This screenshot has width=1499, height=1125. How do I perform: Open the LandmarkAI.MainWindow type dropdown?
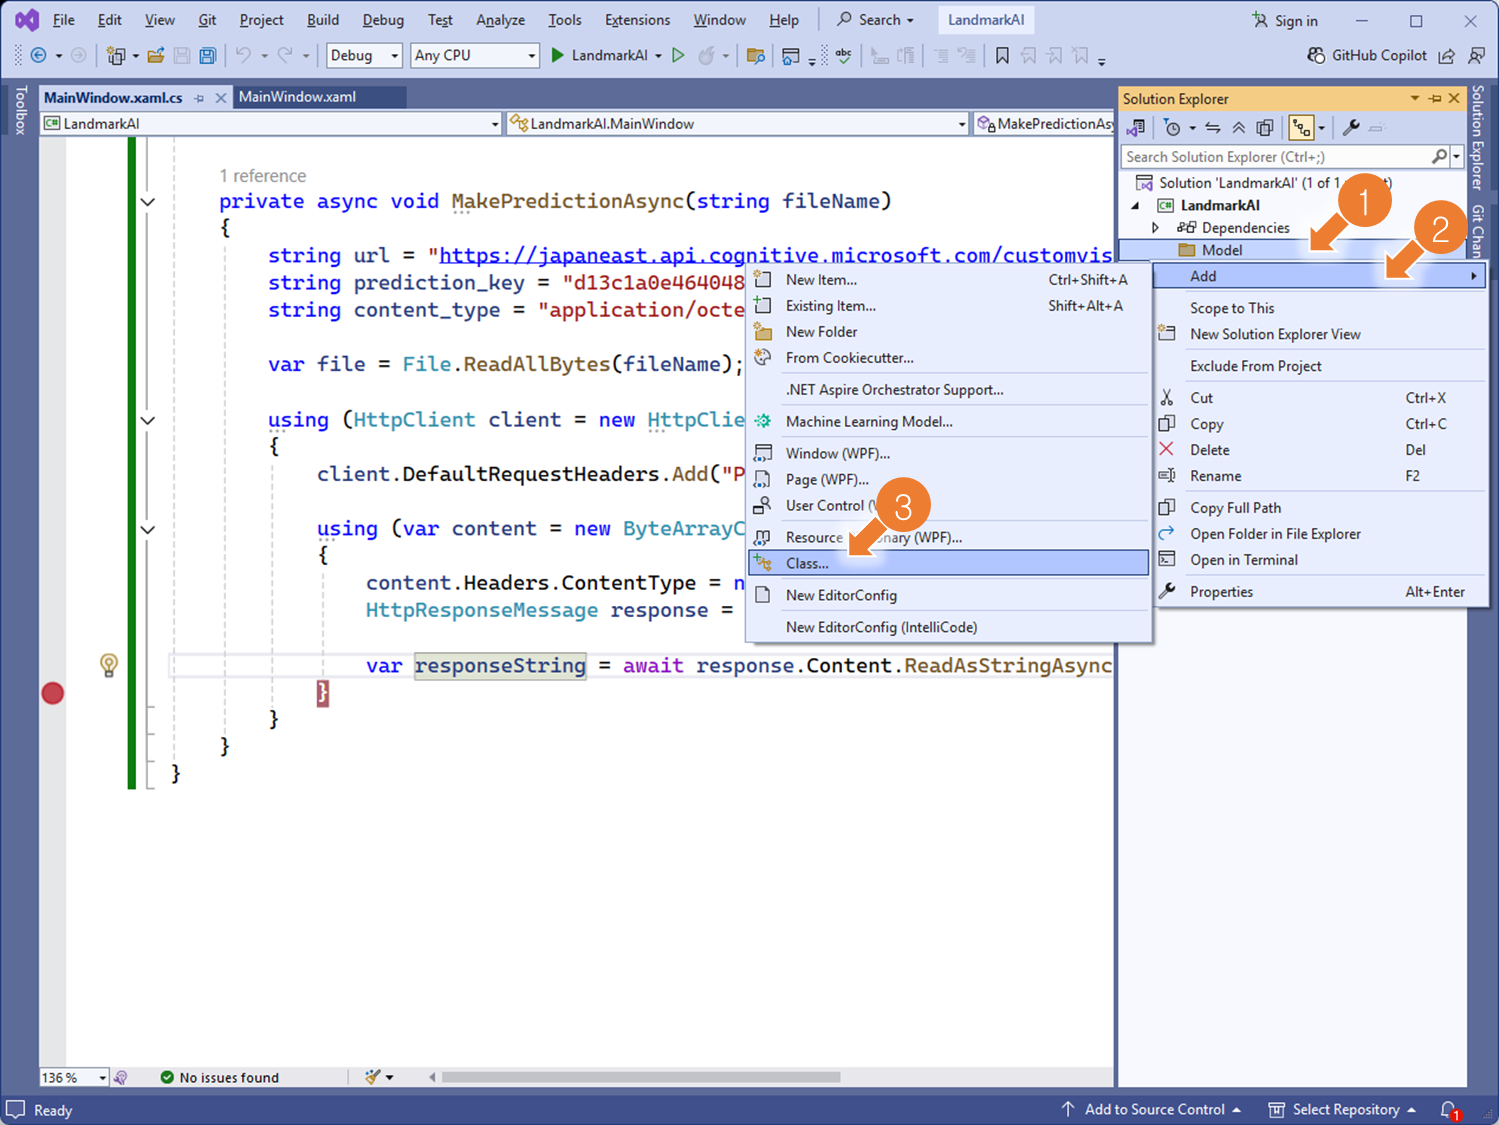pyautogui.click(x=738, y=124)
